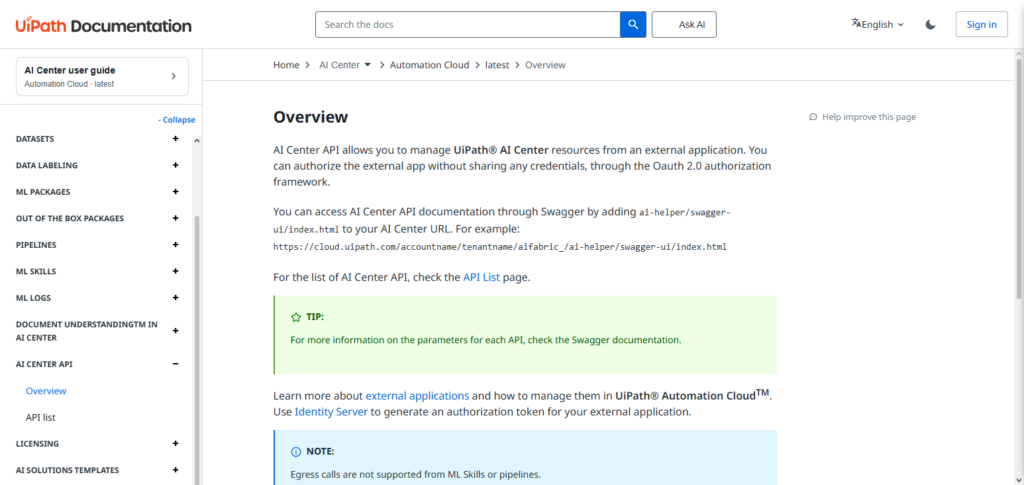The image size is (1024, 485).
Task: Click the blue search magnifier button
Action: [633, 25]
